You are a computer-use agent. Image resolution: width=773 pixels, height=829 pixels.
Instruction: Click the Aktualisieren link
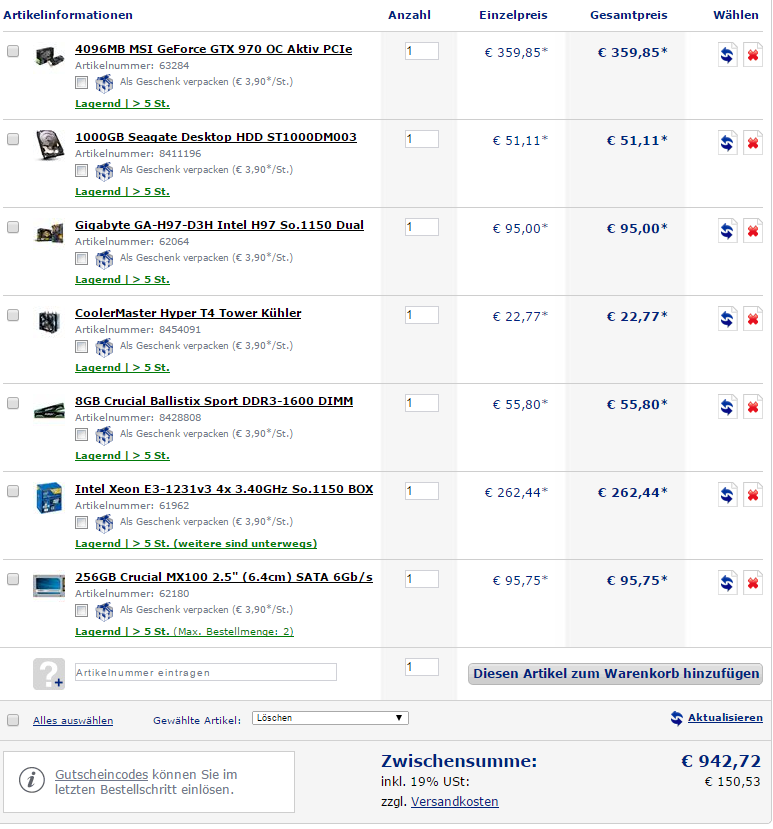click(725, 717)
